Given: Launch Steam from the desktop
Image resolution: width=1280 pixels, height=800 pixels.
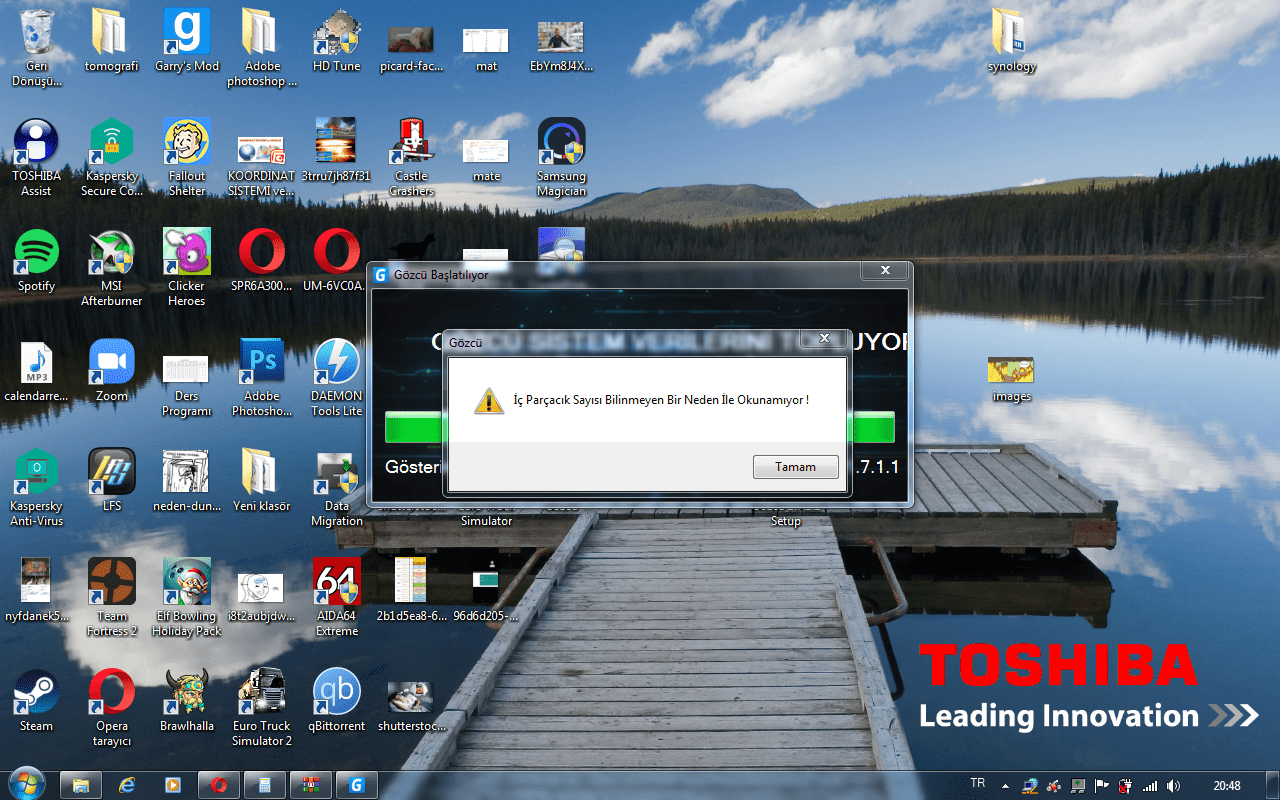Looking at the screenshot, I should (x=37, y=702).
